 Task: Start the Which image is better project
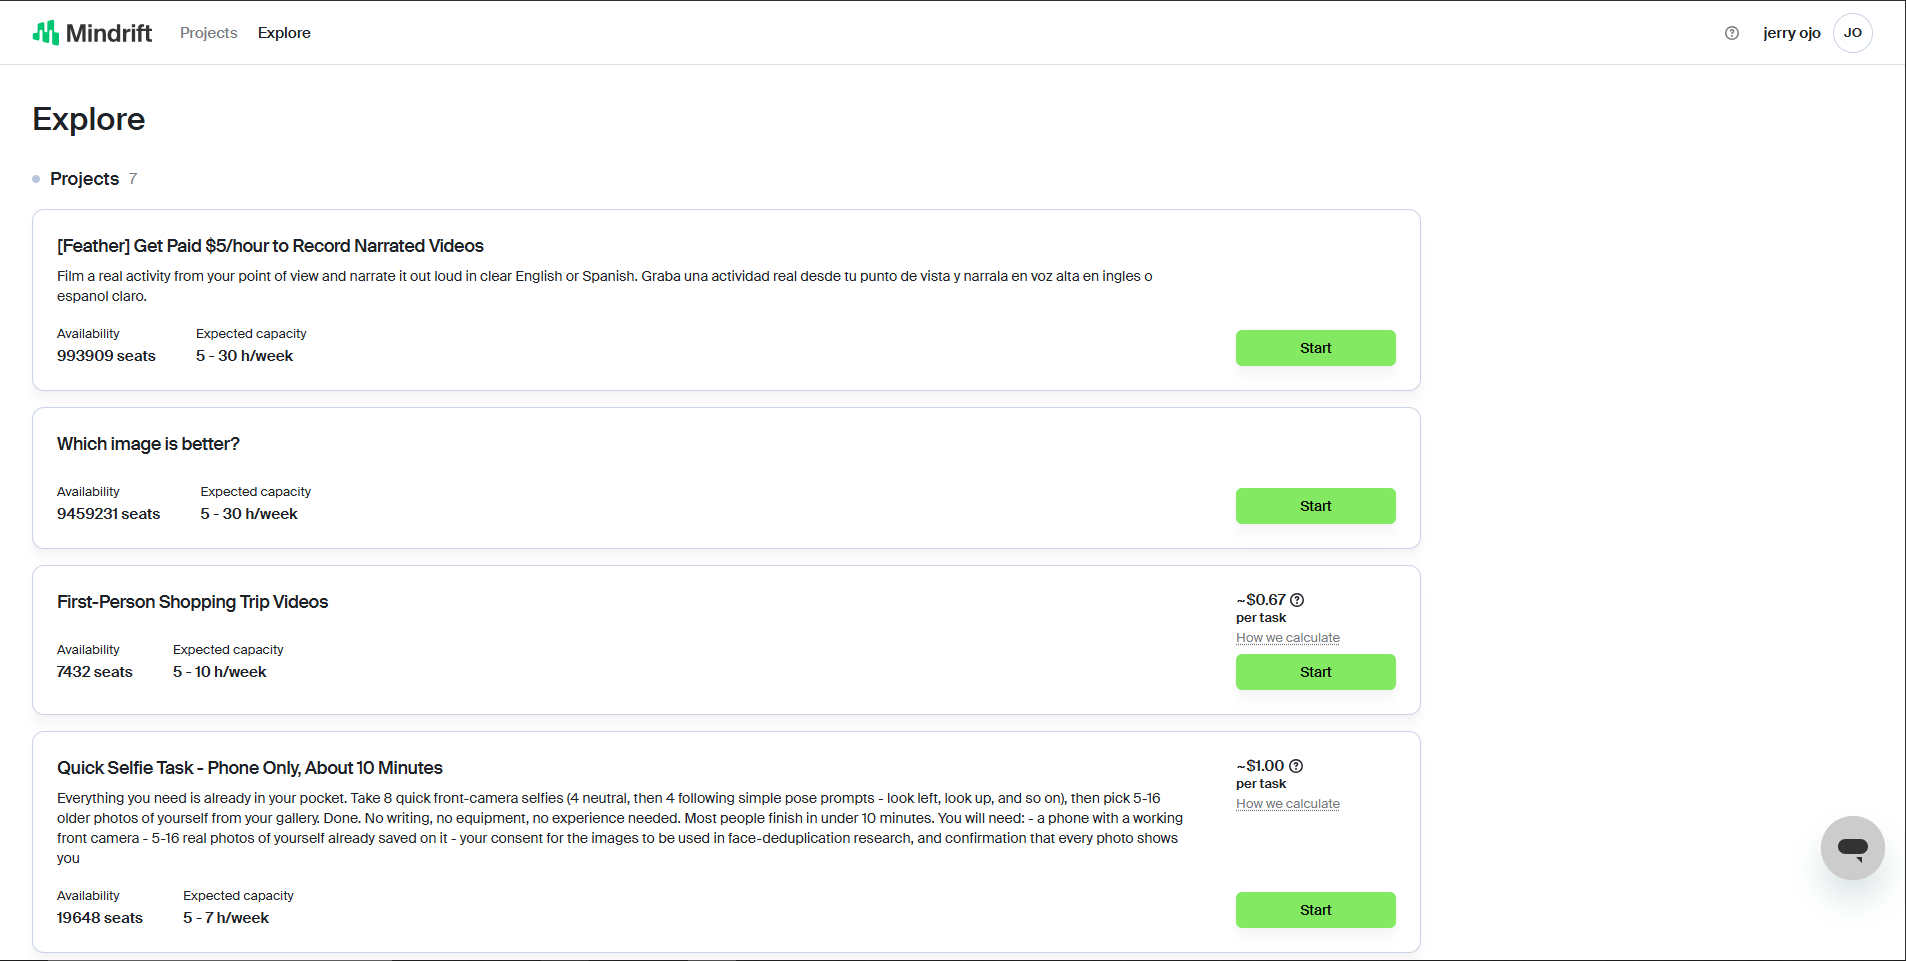[1316, 506]
